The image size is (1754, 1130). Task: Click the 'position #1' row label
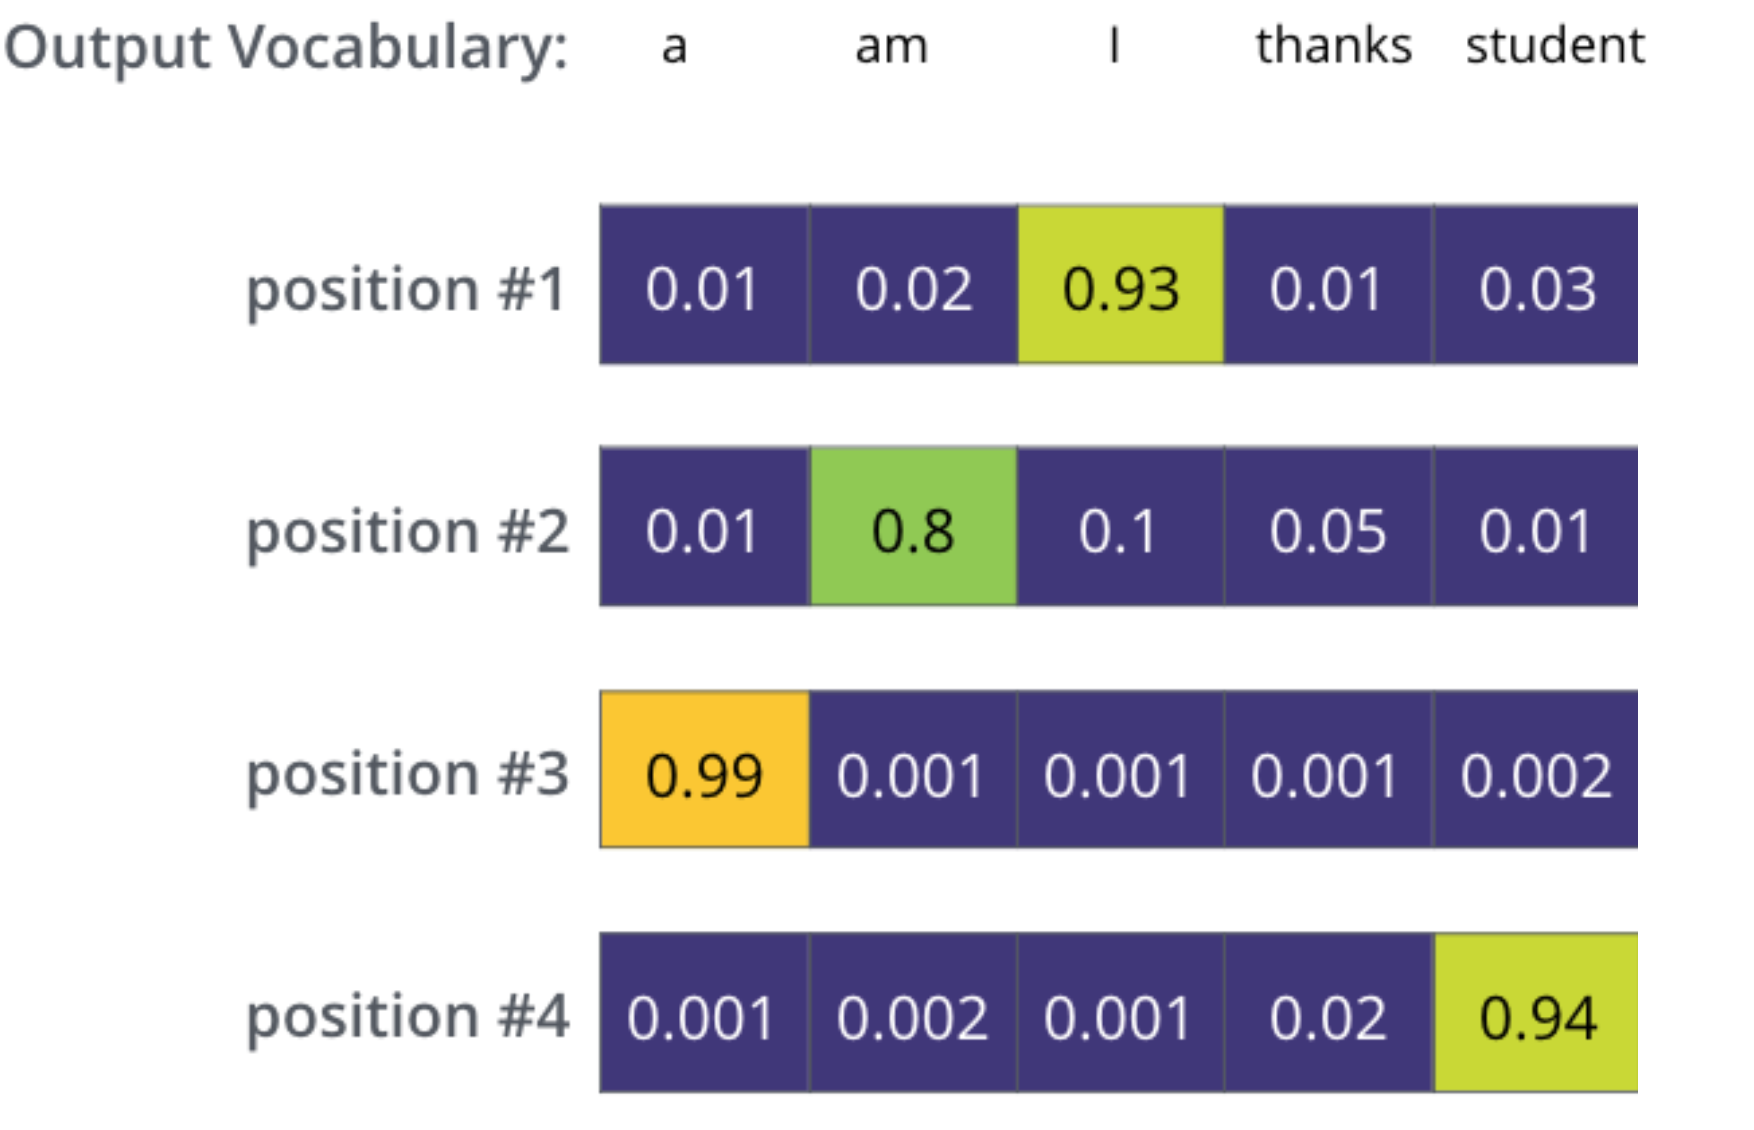click(x=406, y=288)
